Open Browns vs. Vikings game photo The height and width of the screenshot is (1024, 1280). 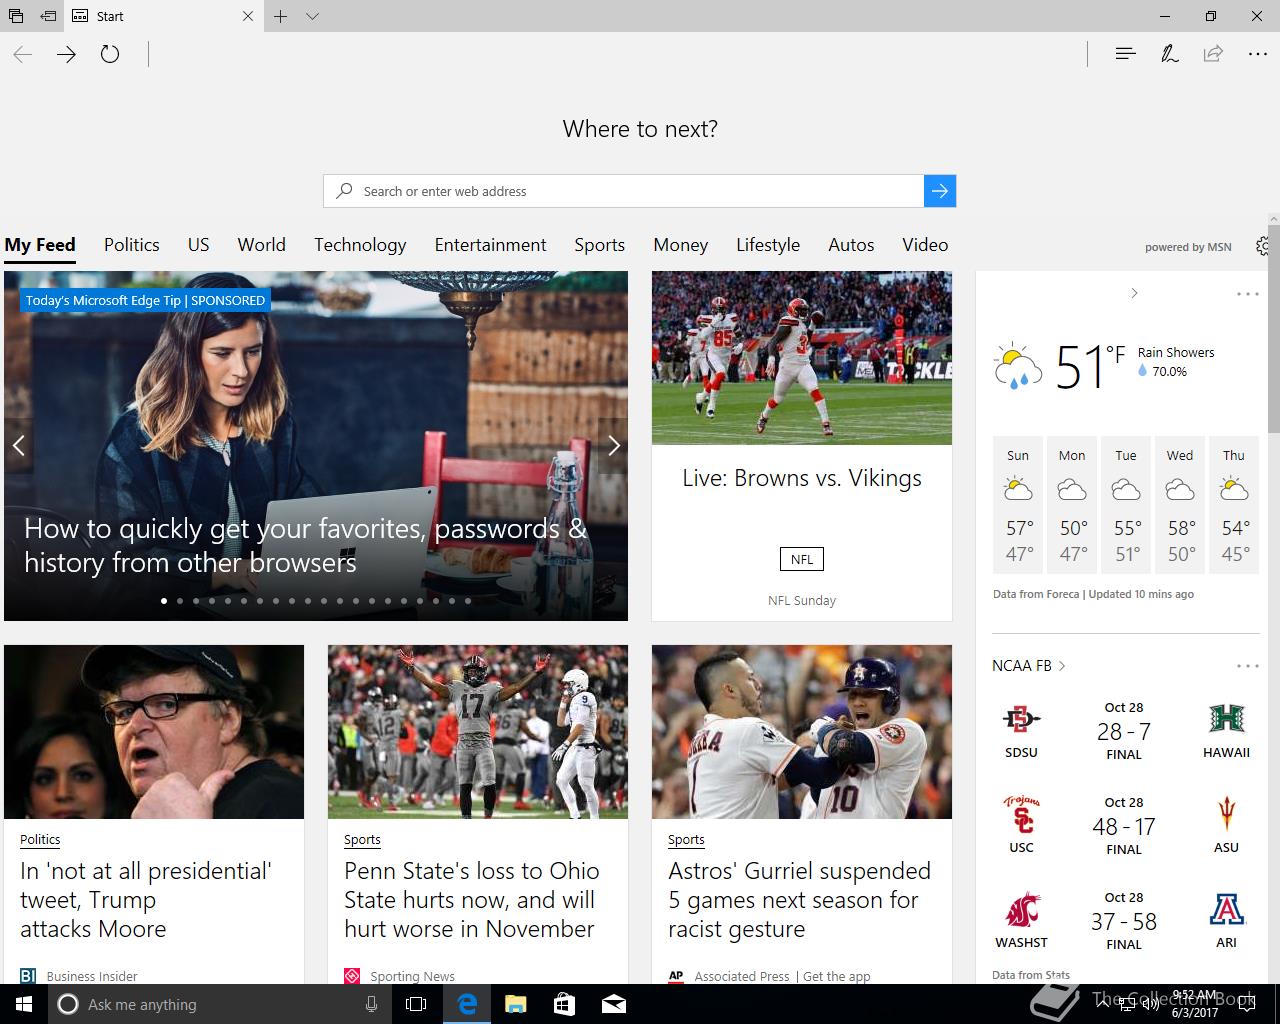point(802,358)
